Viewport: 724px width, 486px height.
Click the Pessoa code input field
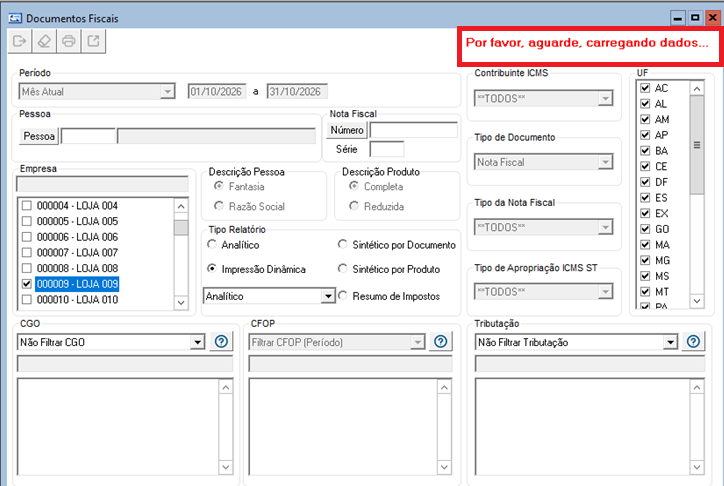coord(88,136)
